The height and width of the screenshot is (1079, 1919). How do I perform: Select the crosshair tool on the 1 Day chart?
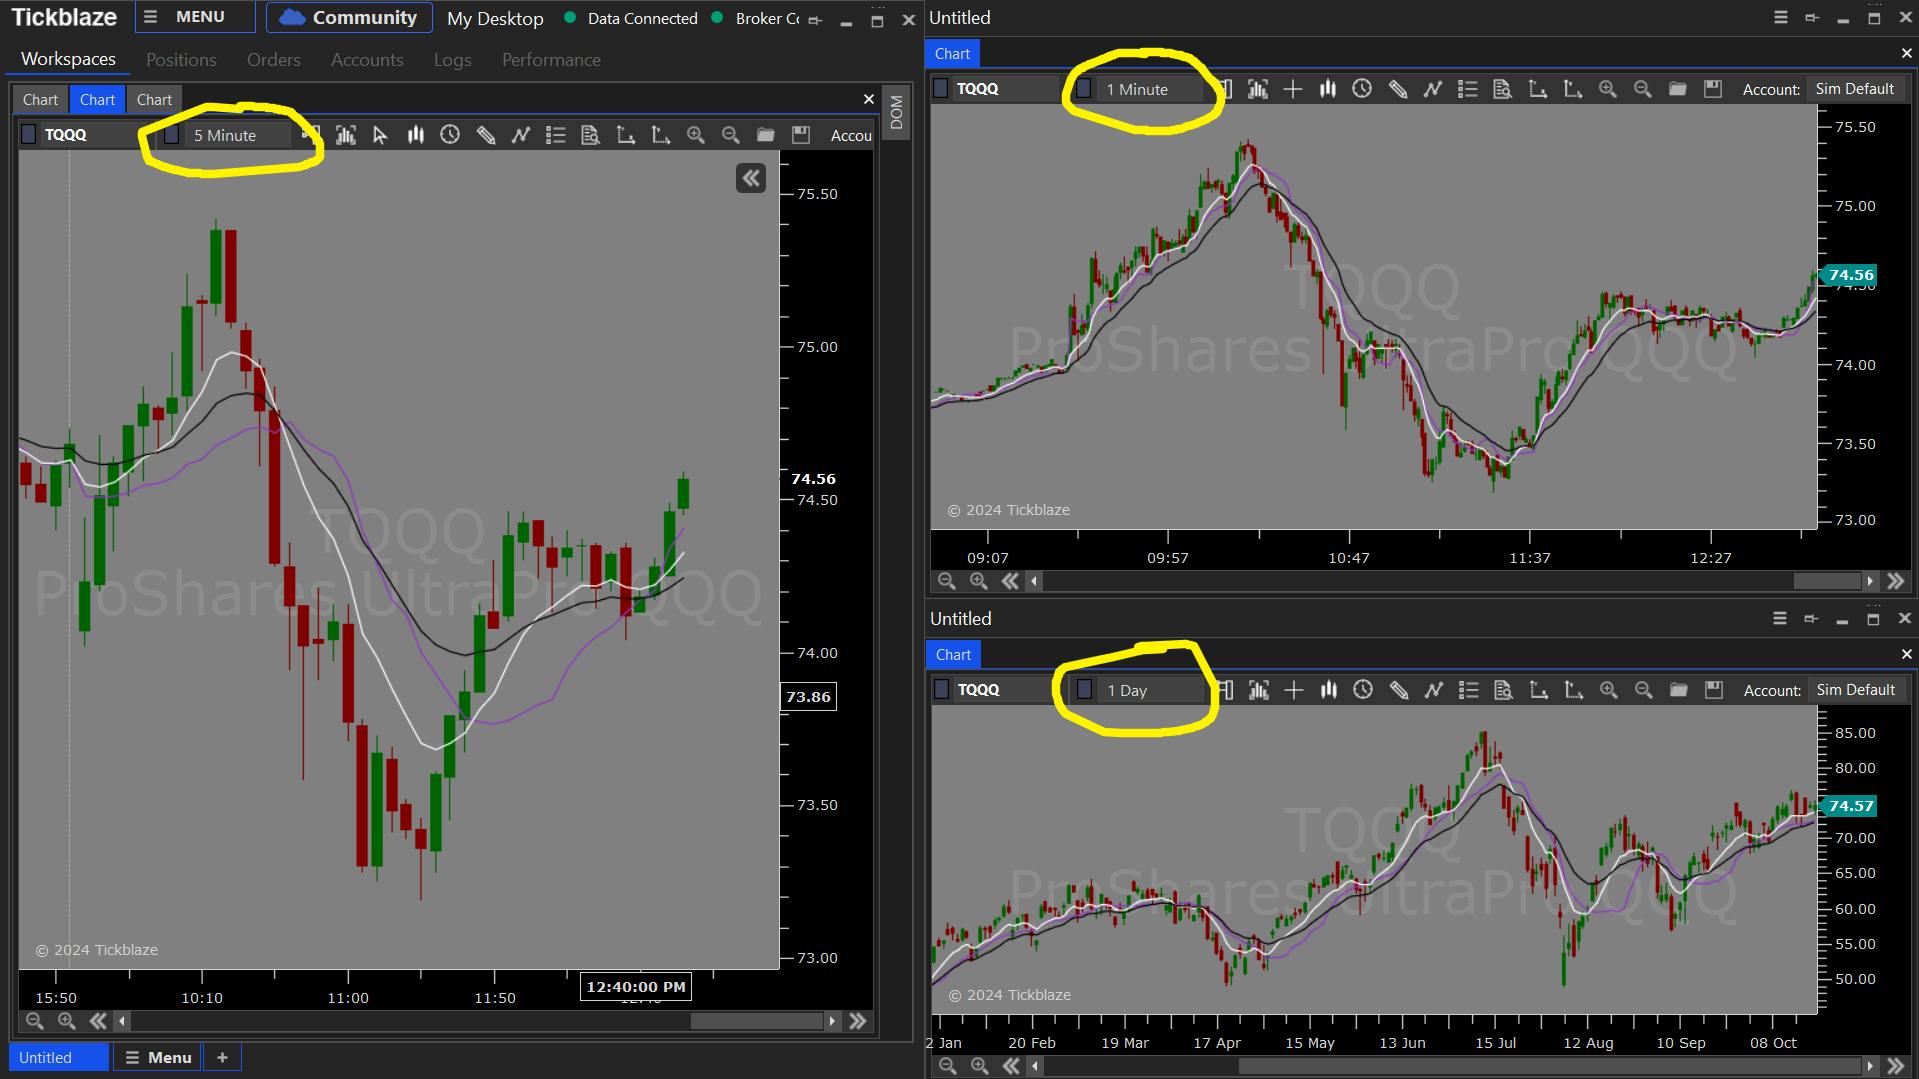pos(1294,690)
